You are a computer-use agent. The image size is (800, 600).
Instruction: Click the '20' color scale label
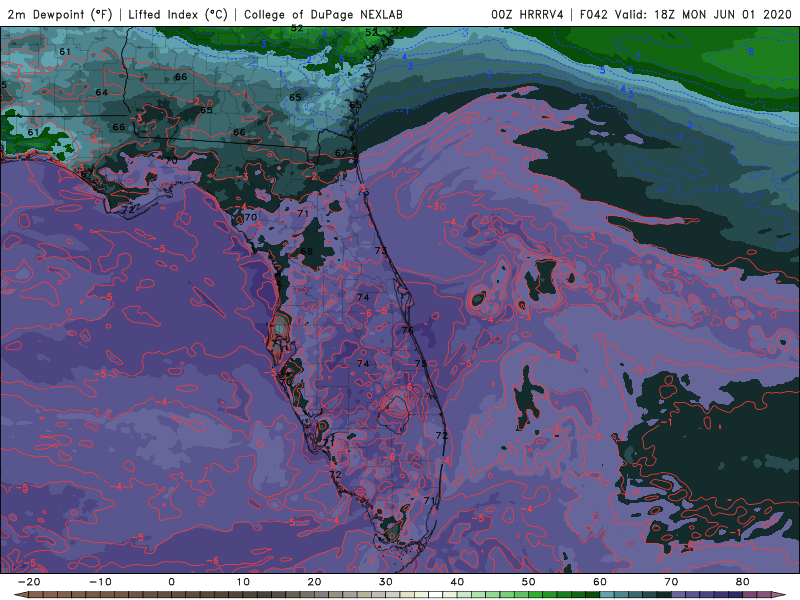point(314,582)
